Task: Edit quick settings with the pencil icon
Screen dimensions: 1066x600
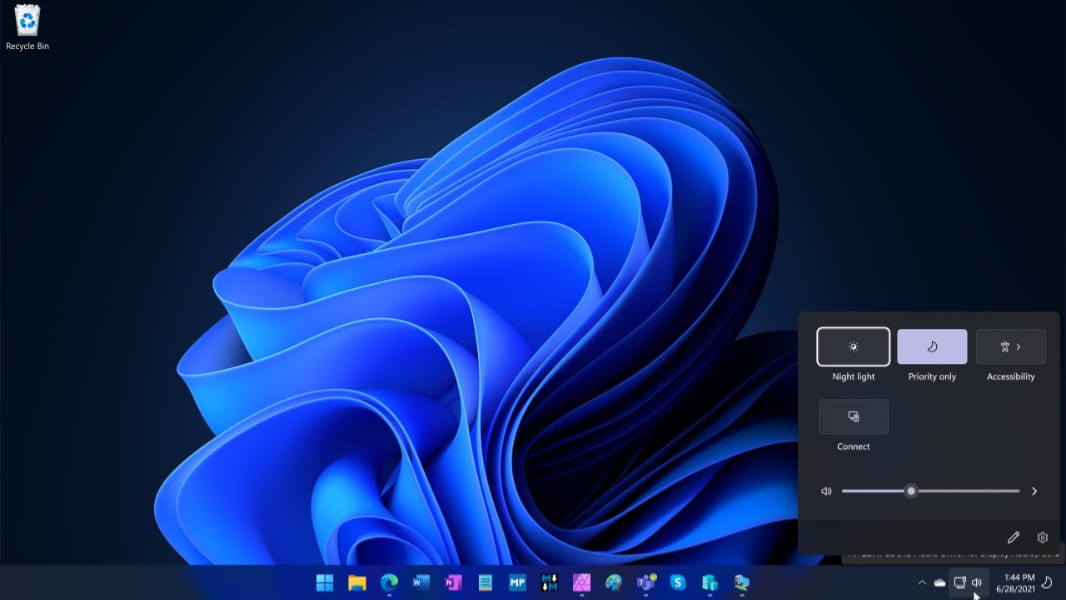Action: click(x=1013, y=538)
